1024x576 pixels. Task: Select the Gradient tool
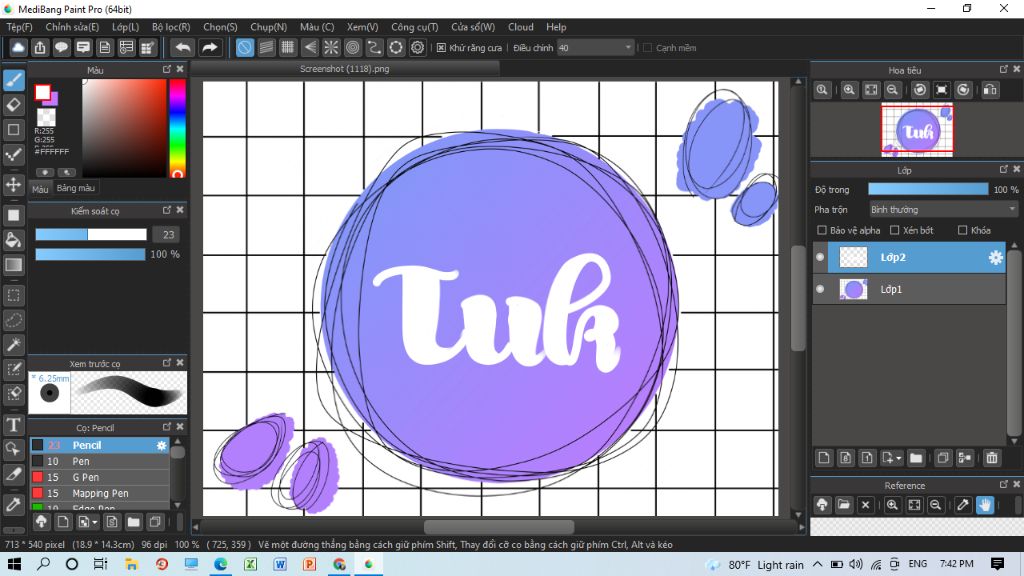coord(14,264)
